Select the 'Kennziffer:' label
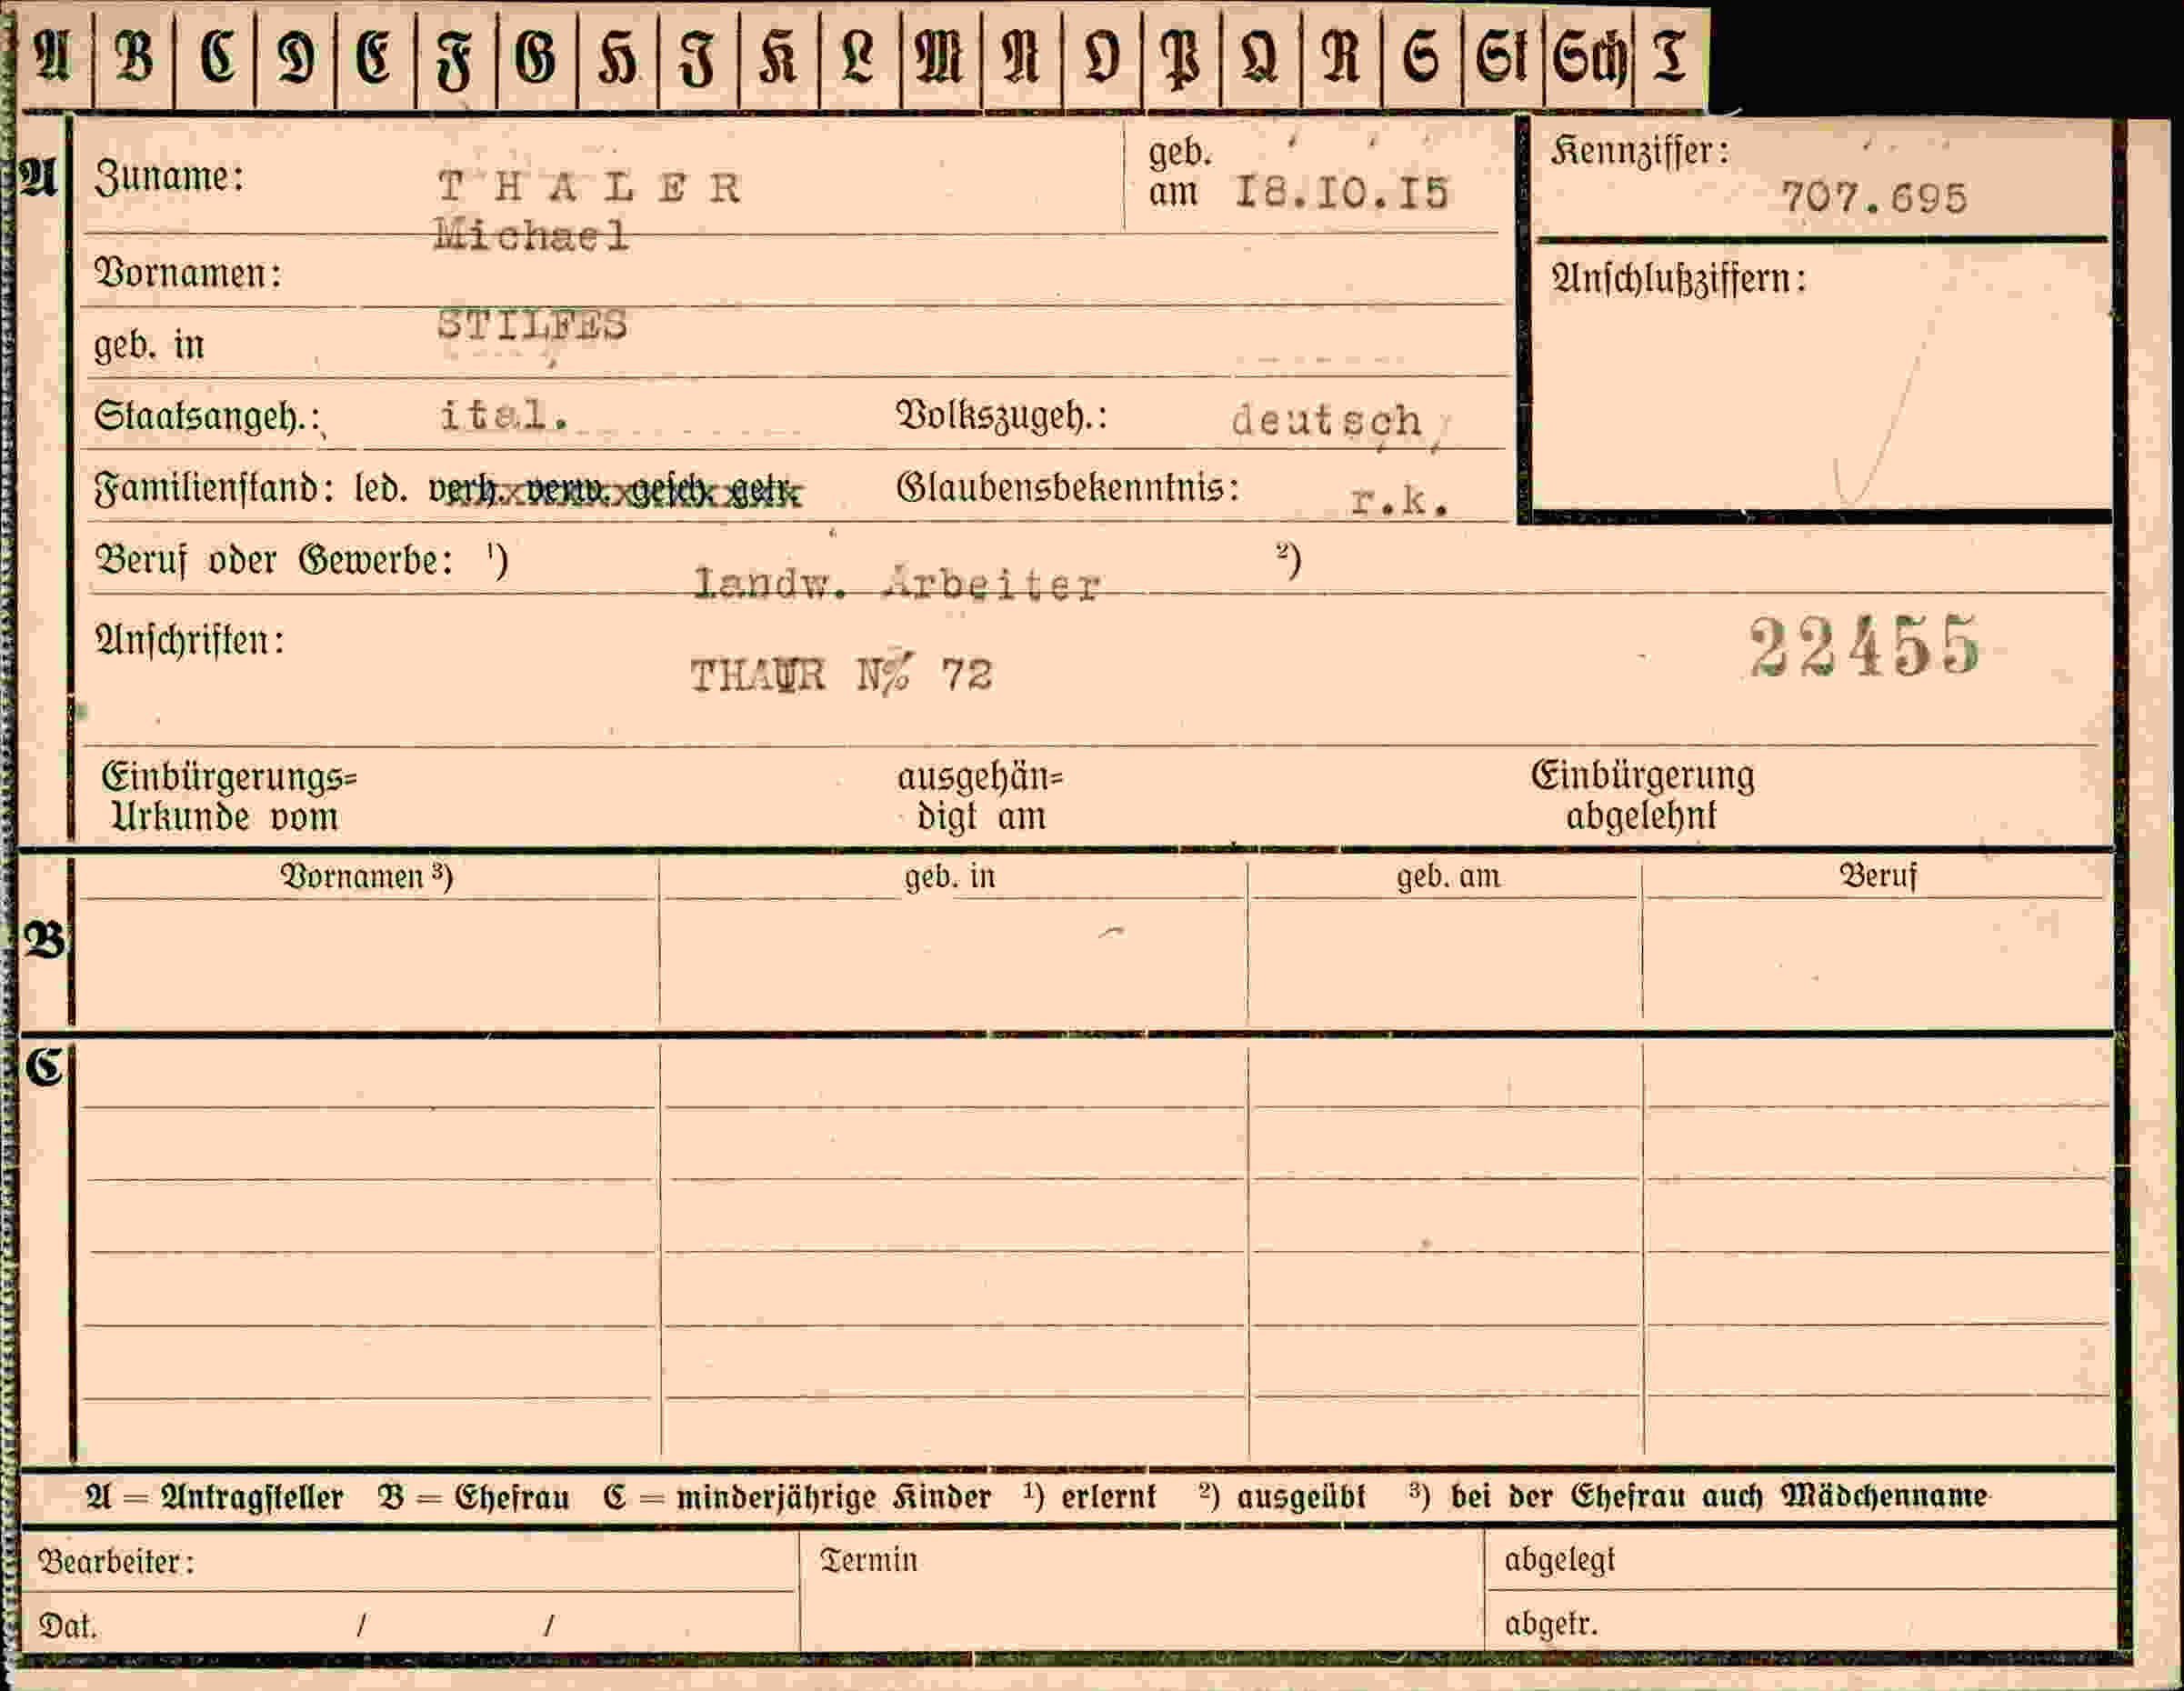The image size is (2184, 1691). (x=1640, y=152)
